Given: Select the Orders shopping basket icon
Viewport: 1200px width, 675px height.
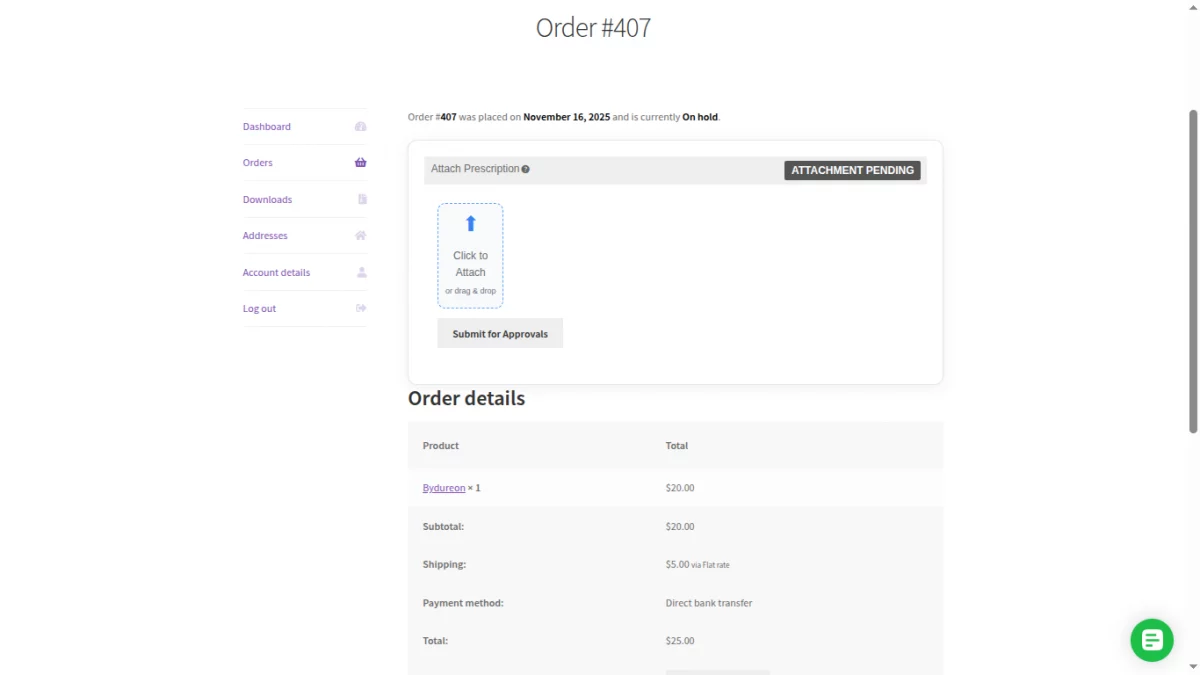Looking at the screenshot, I should pyautogui.click(x=360, y=162).
